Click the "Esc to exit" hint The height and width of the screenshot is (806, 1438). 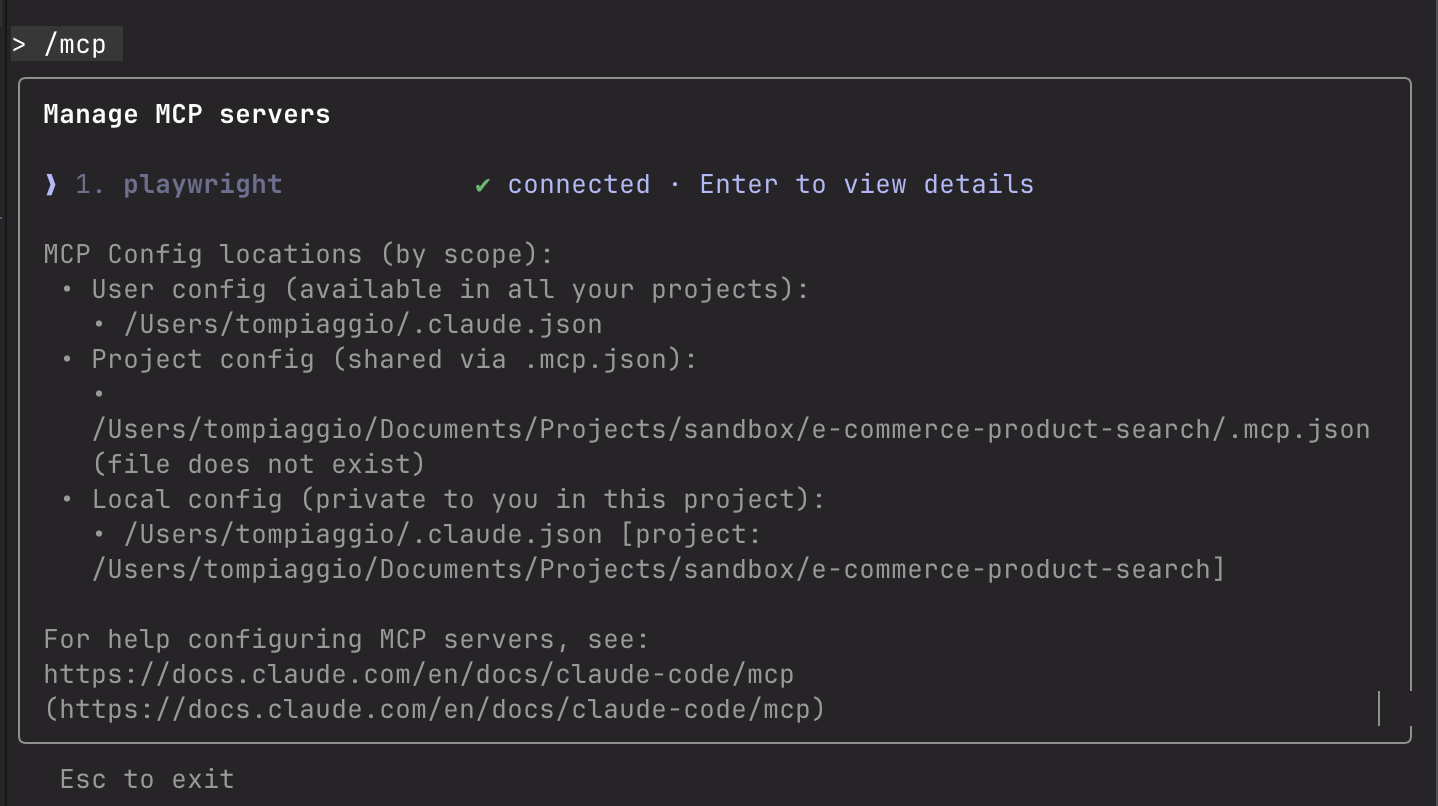pyautogui.click(x=147, y=780)
